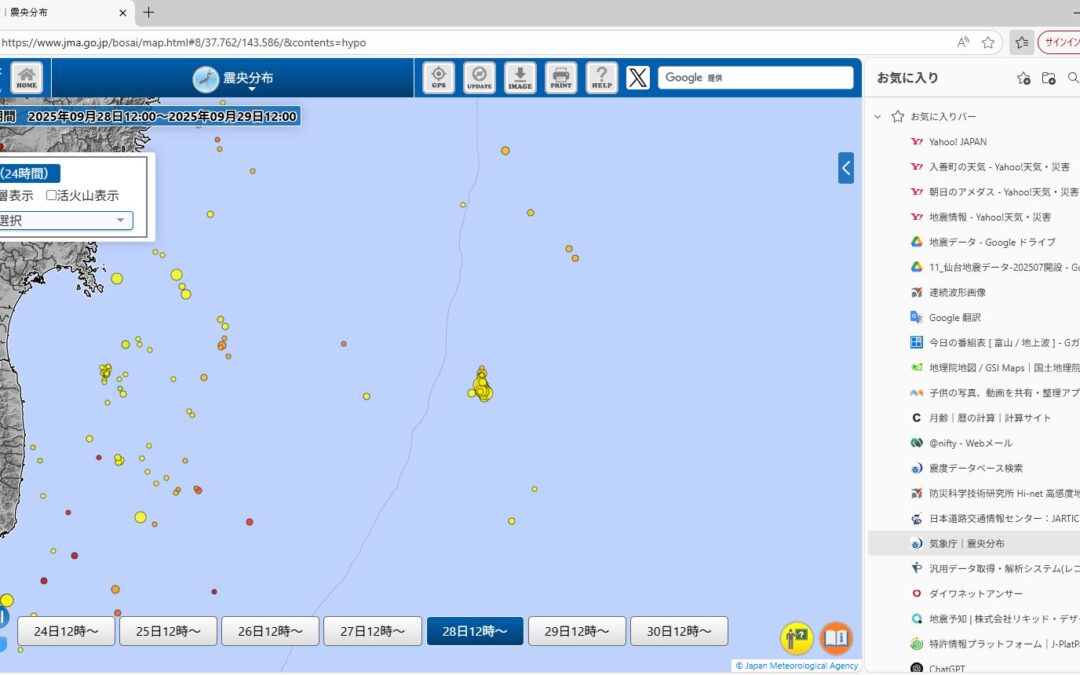Image resolution: width=1080 pixels, height=675 pixels.
Task: Click the PRINT icon
Action: 561,78
